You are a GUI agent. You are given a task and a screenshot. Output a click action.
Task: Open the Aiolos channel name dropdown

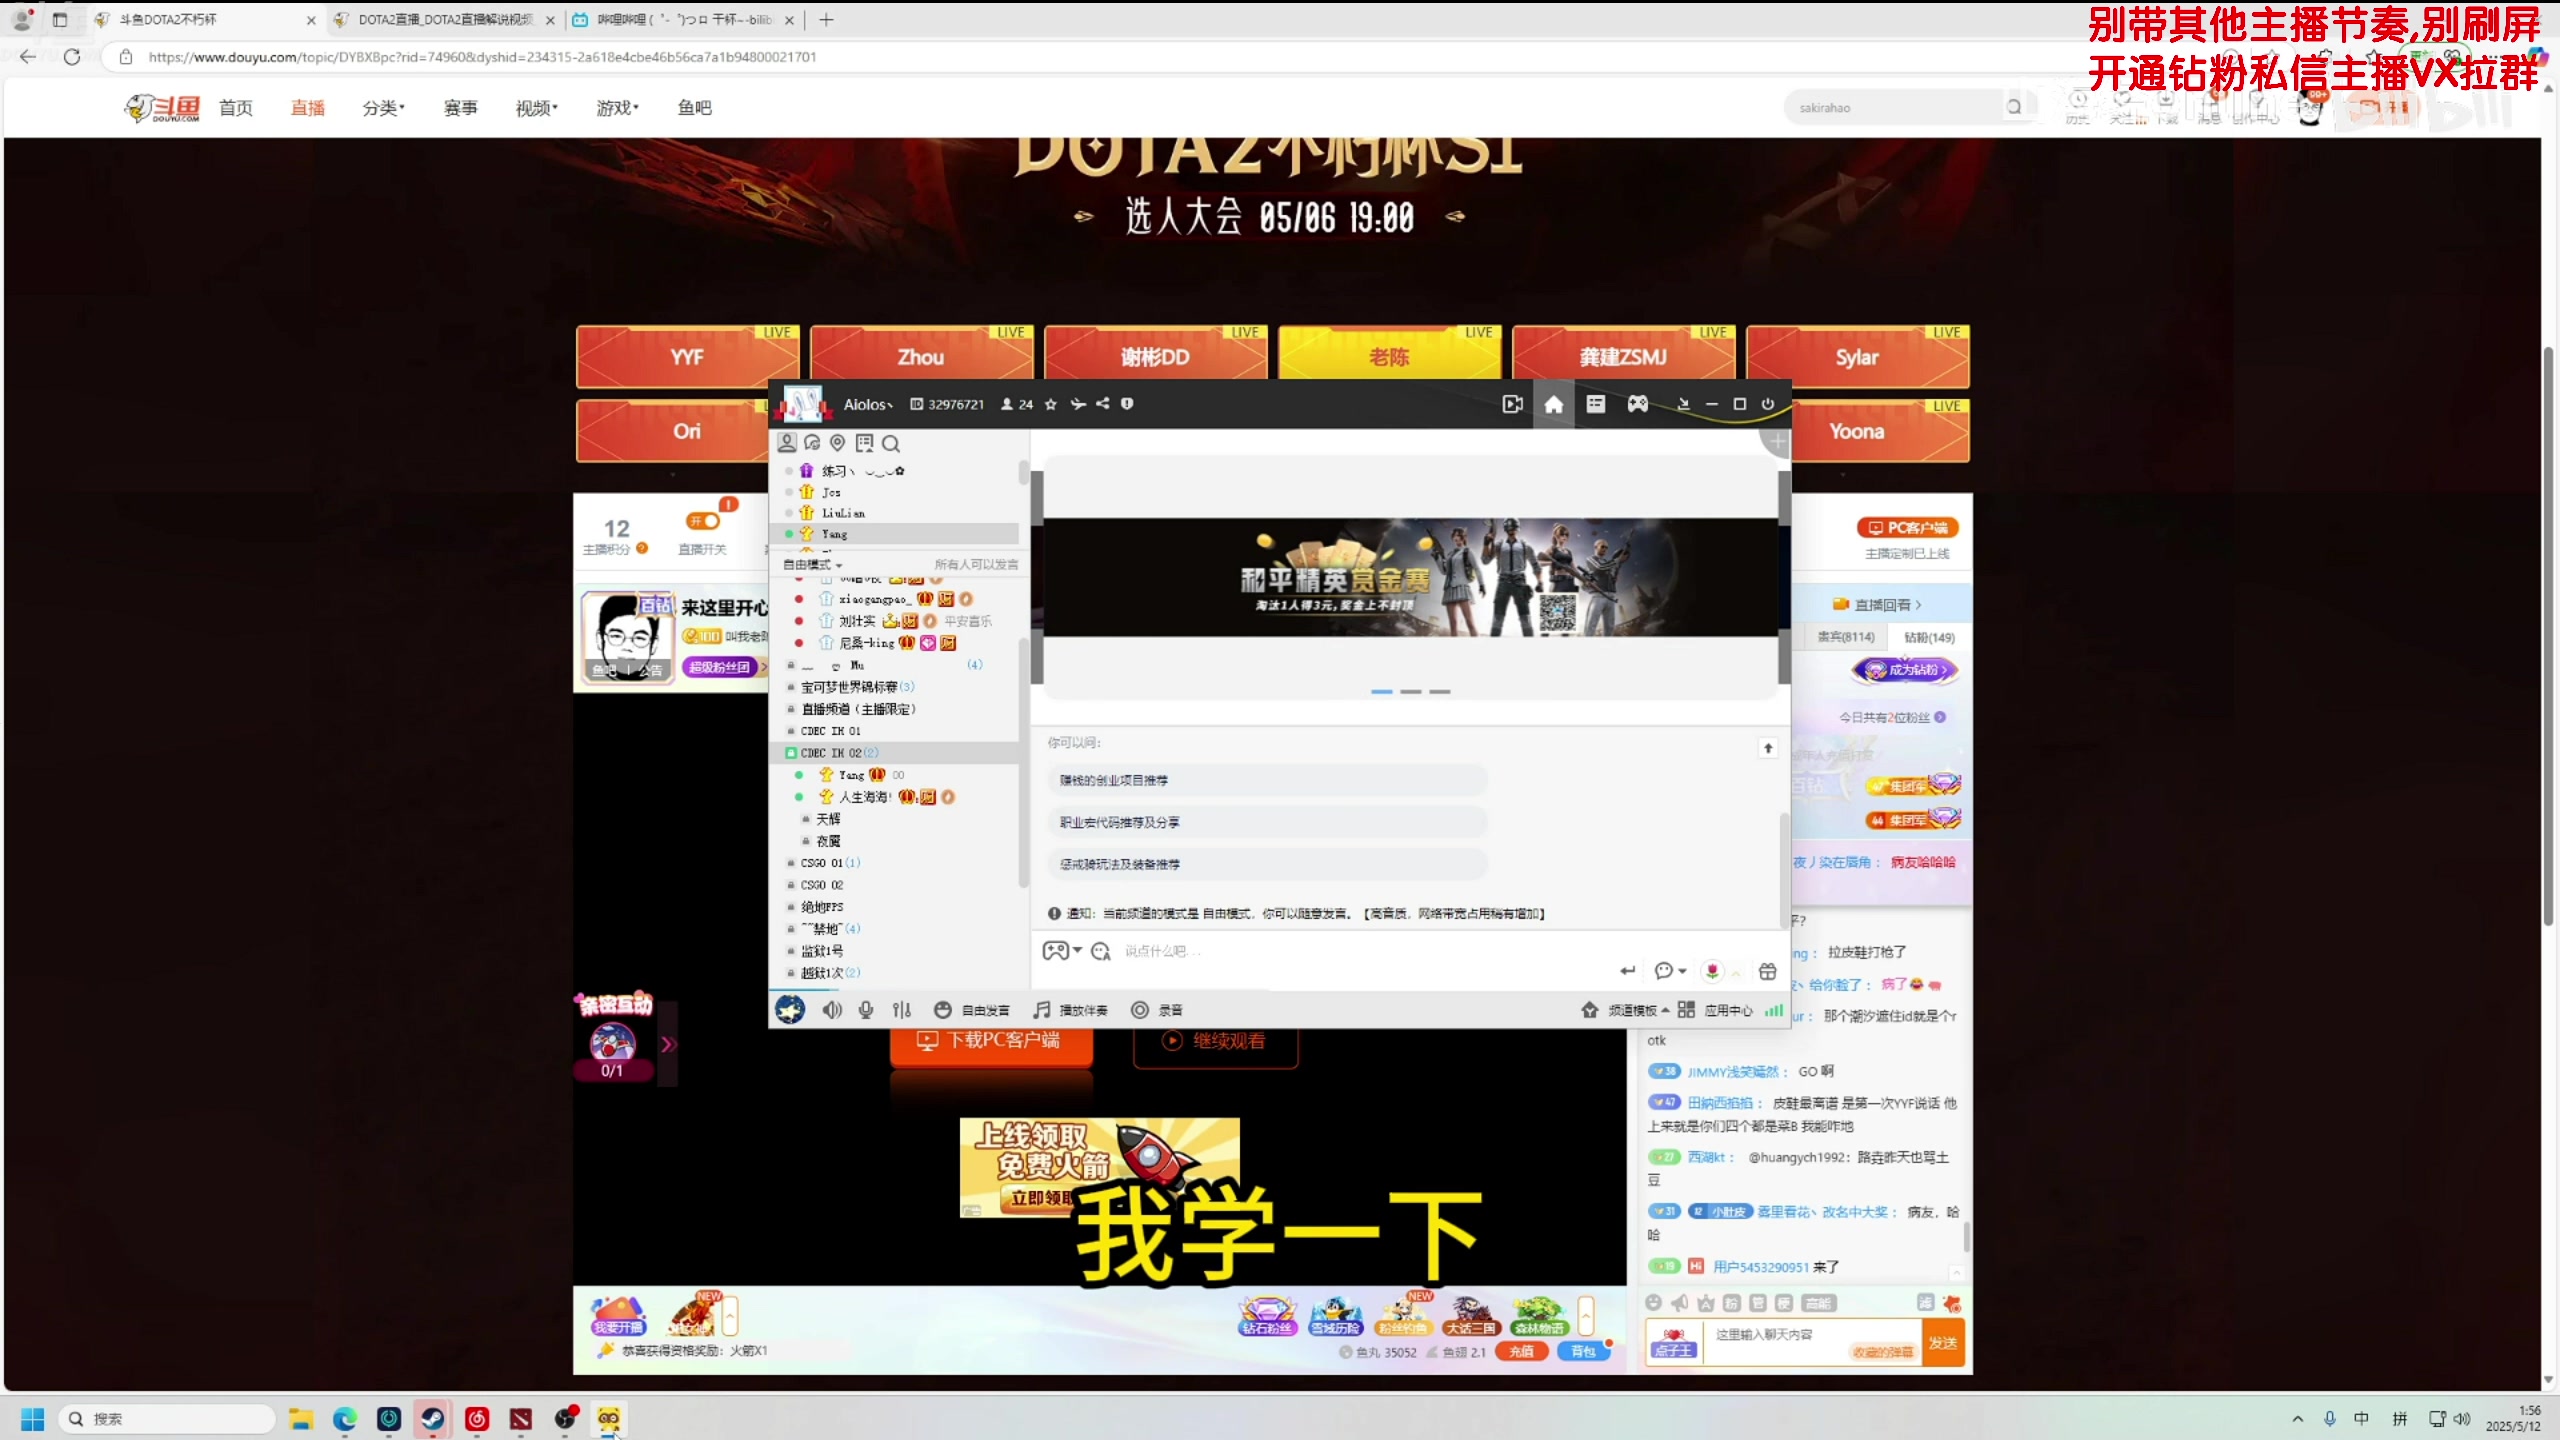868,404
